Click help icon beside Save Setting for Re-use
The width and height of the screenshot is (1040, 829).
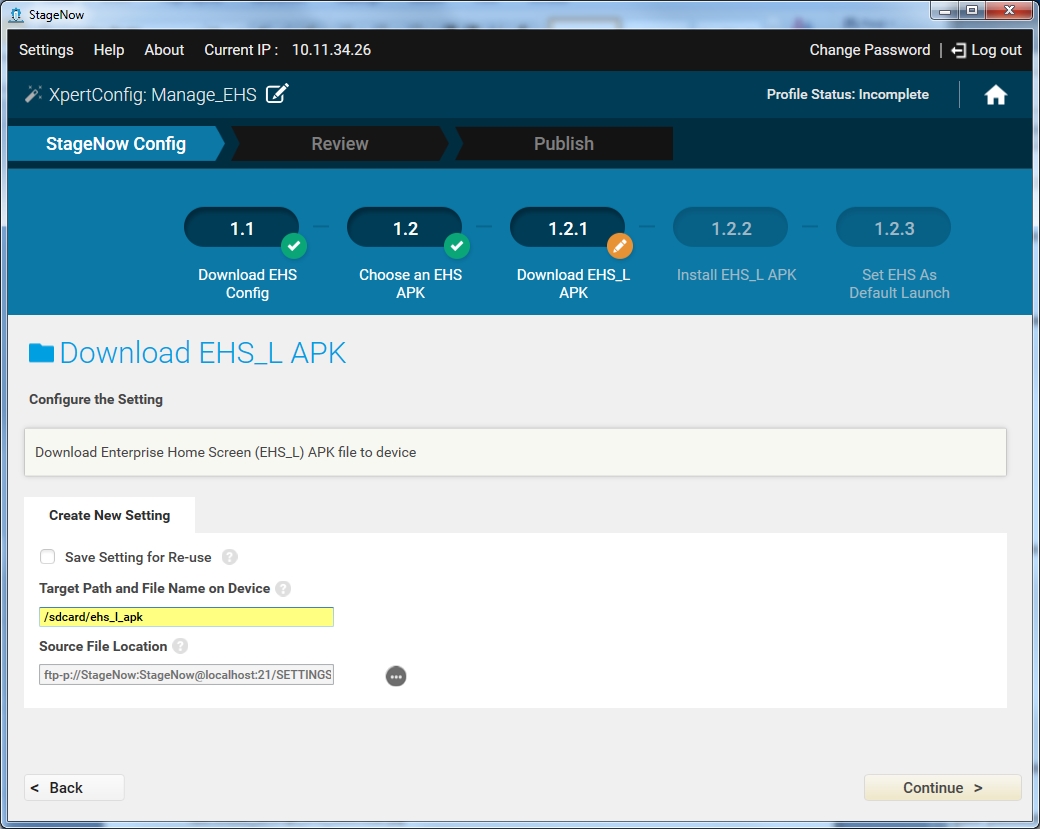tap(230, 557)
